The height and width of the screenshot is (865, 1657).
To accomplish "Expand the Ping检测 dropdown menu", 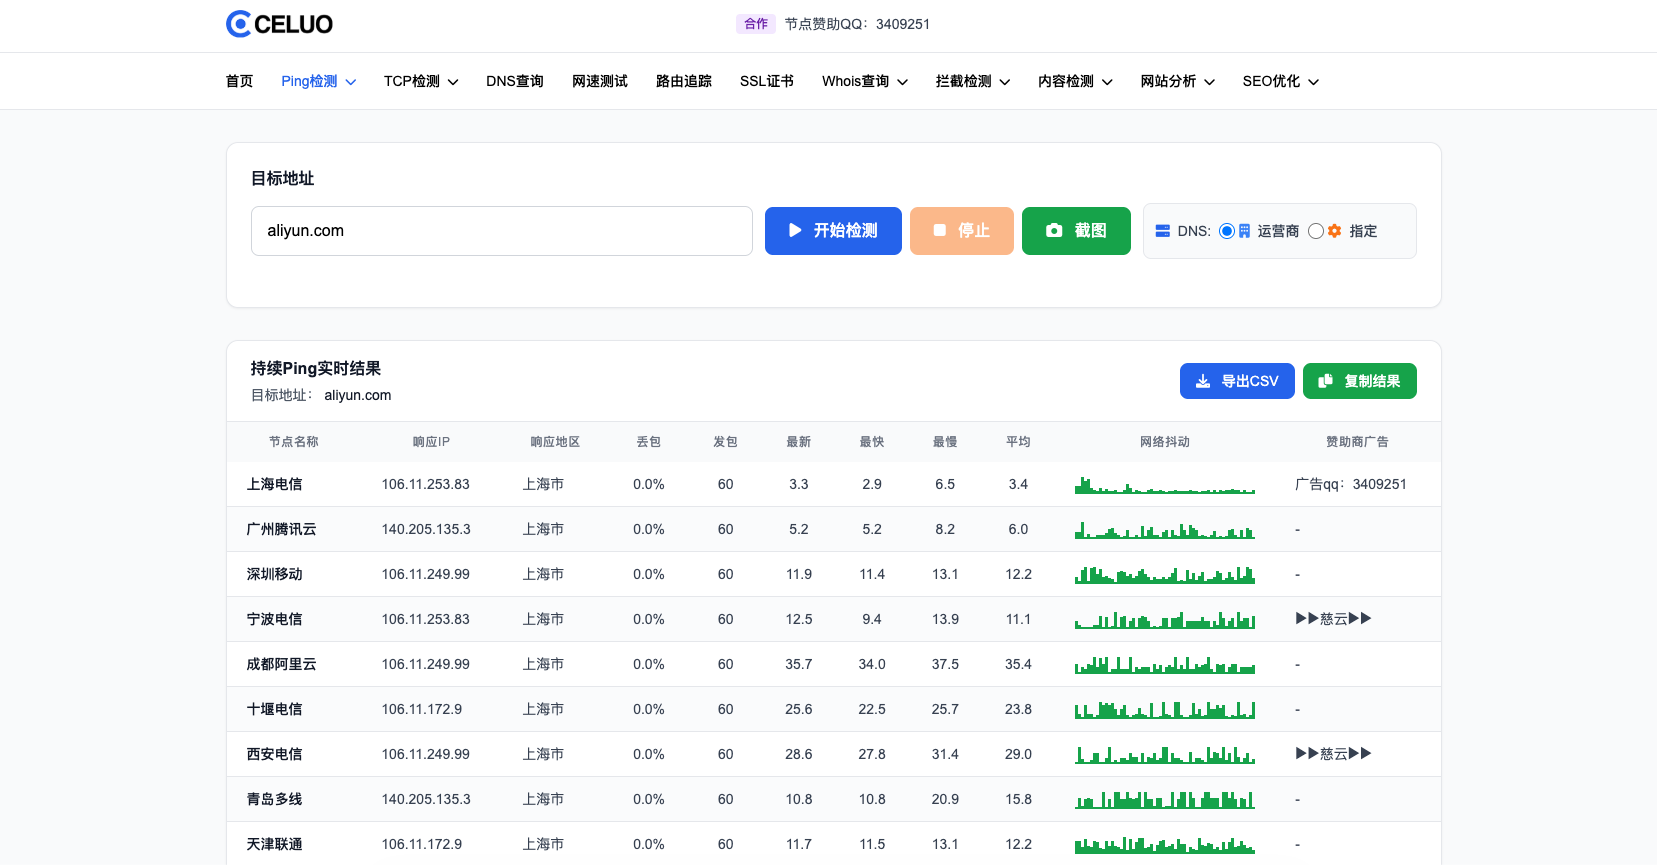I will (x=319, y=81).
